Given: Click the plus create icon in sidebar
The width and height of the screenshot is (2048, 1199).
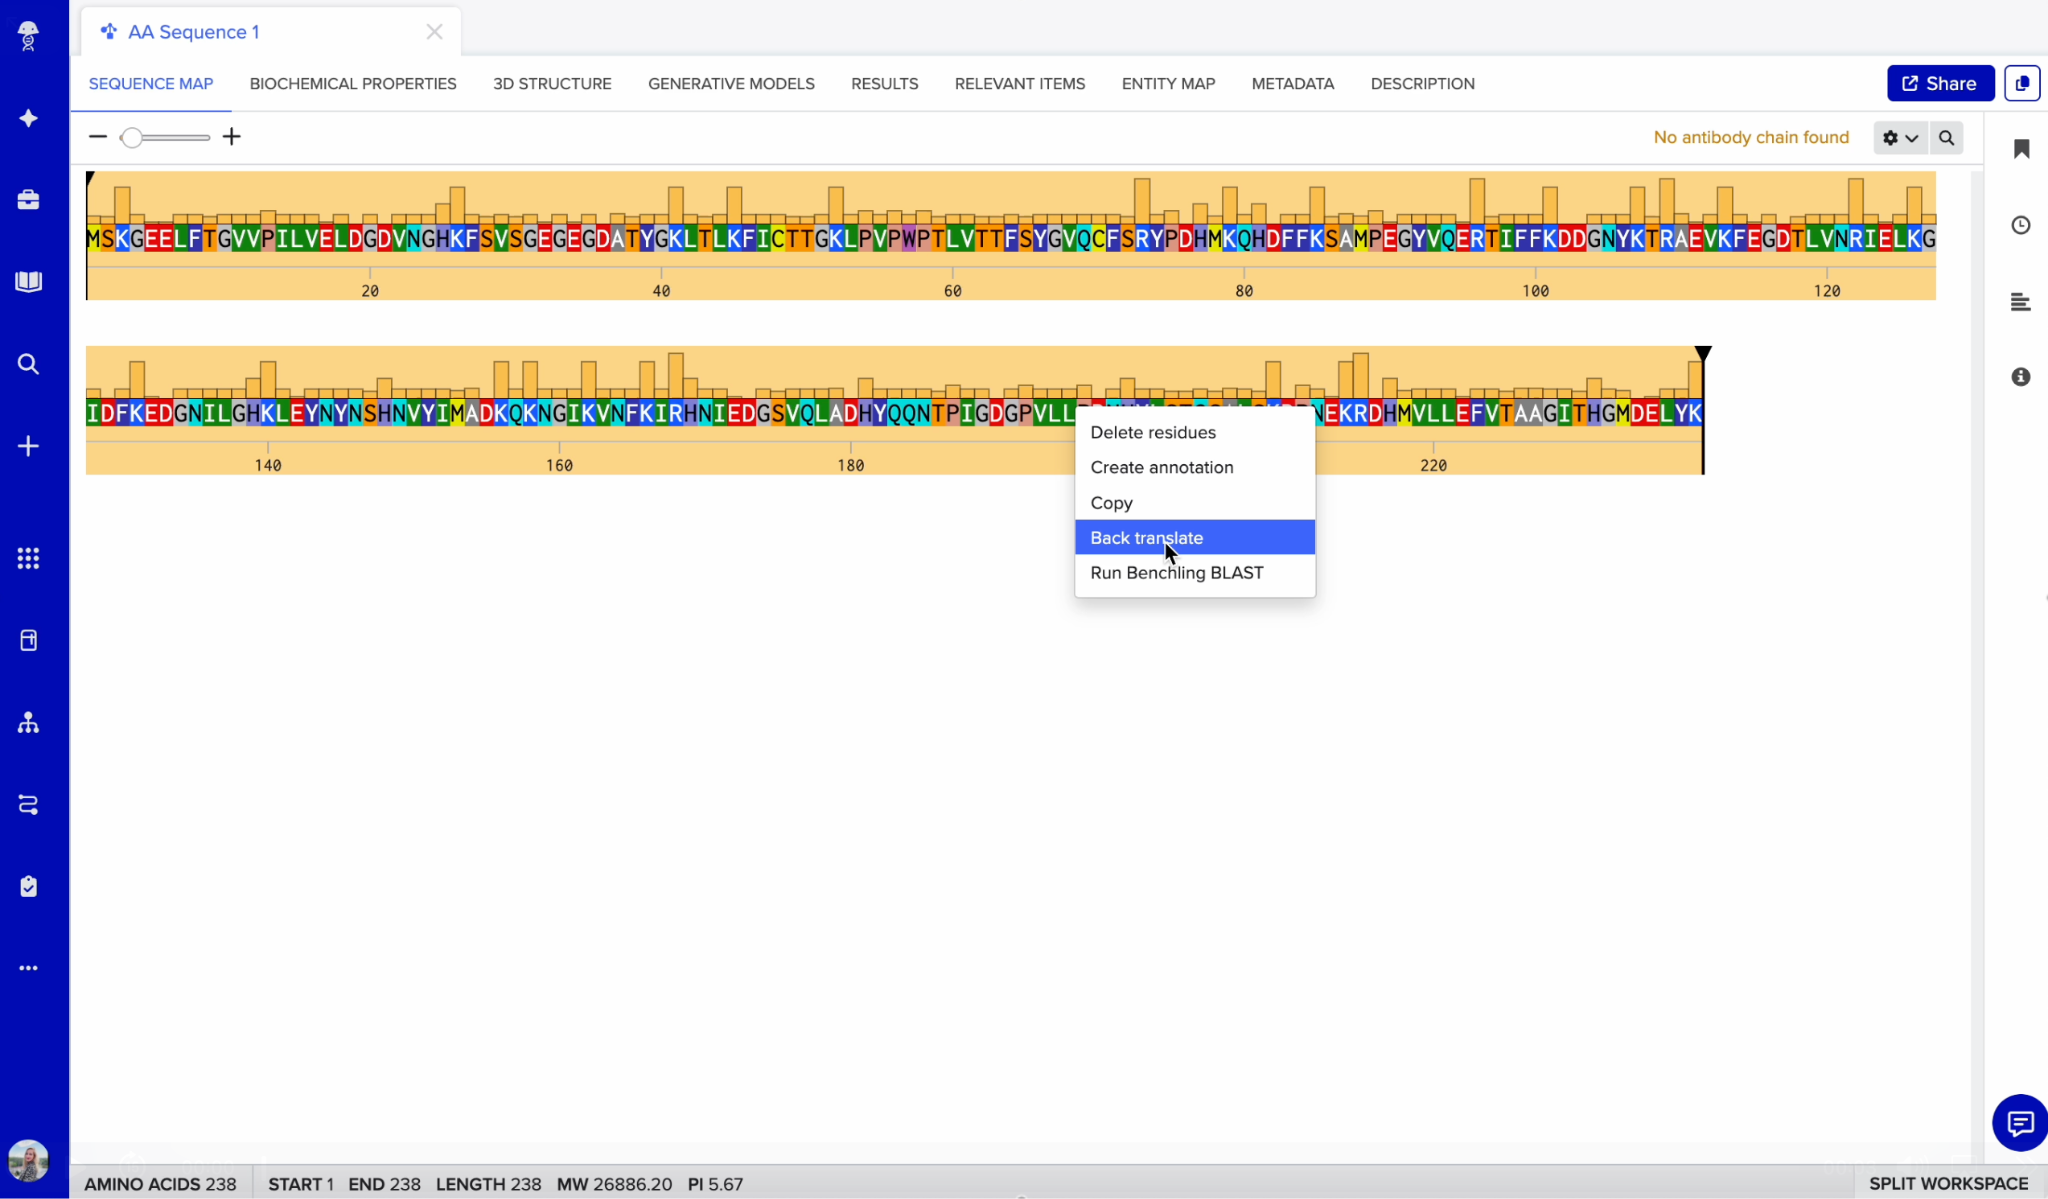Looking at the screenshot, I should (x=28, y=446).
